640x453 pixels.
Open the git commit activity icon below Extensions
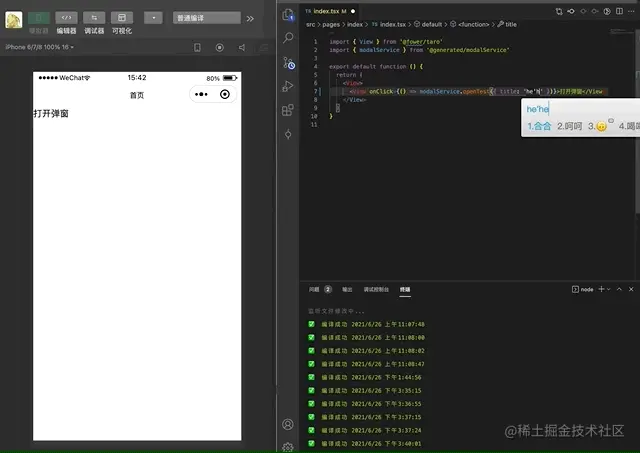(x=288, y=134)
